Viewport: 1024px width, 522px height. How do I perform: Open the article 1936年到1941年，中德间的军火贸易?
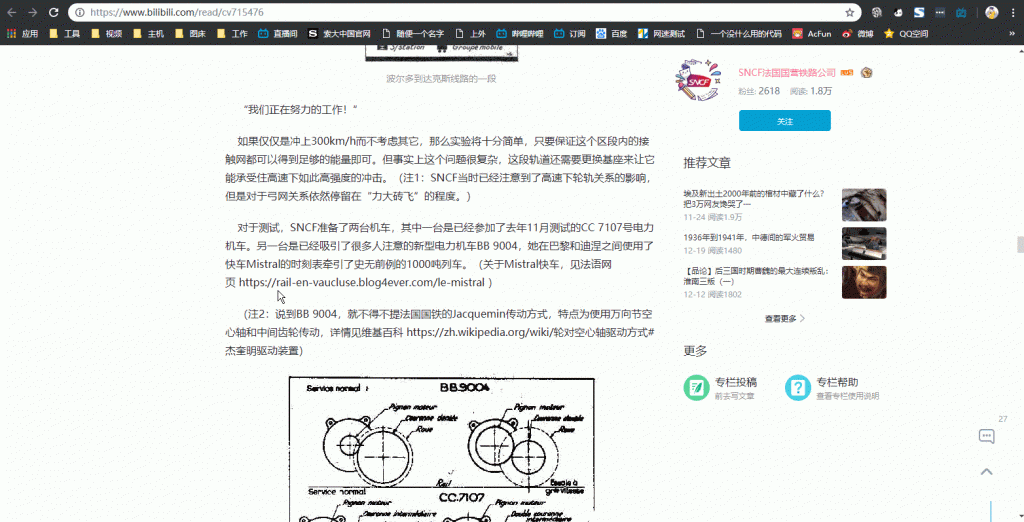click(749, 237)
